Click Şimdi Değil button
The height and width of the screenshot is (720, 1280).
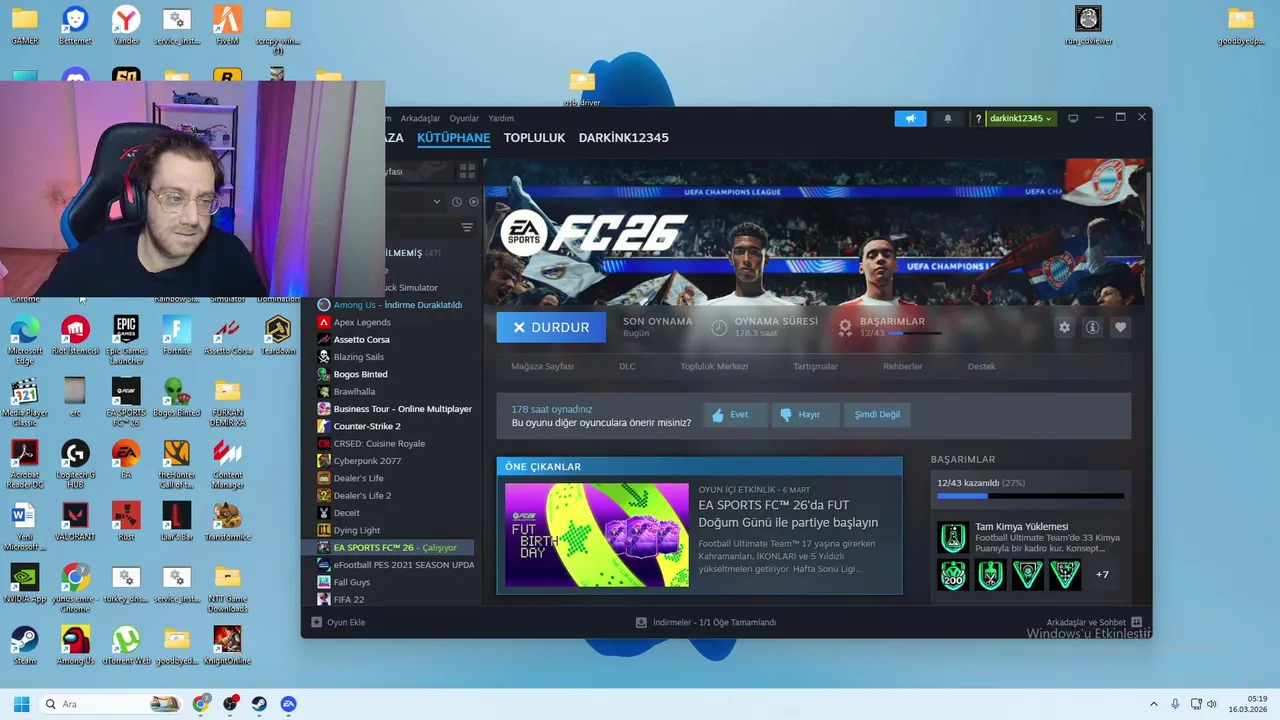point(877,414)
